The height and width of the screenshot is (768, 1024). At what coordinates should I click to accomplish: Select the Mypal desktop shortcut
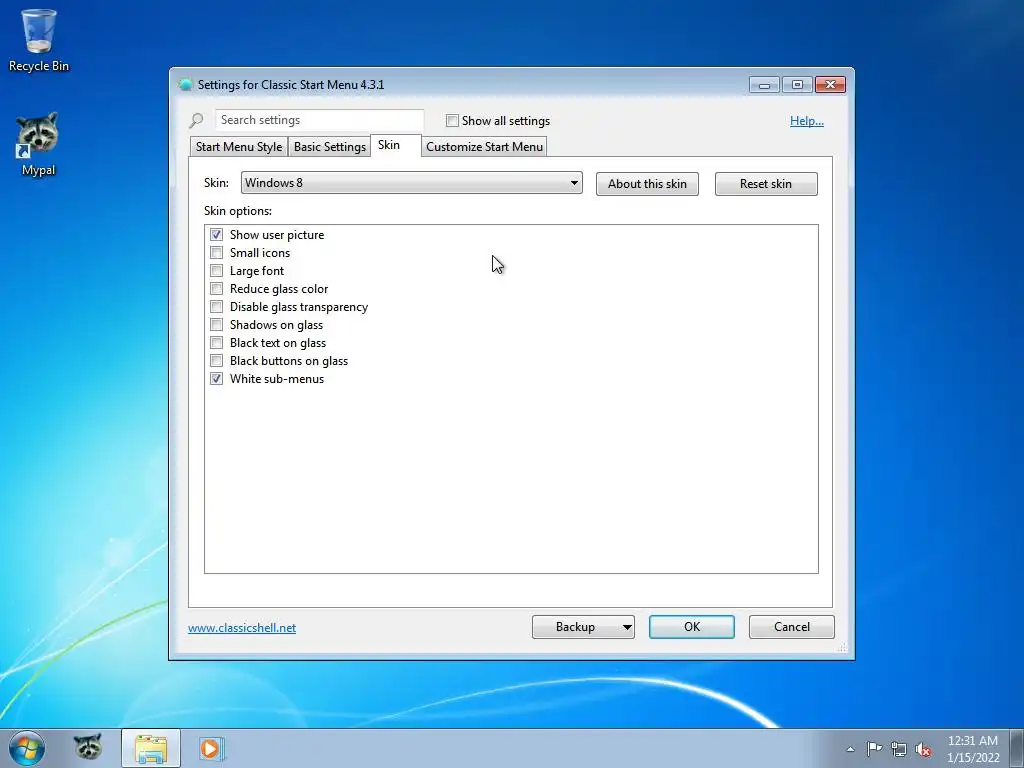coord(39,144)
